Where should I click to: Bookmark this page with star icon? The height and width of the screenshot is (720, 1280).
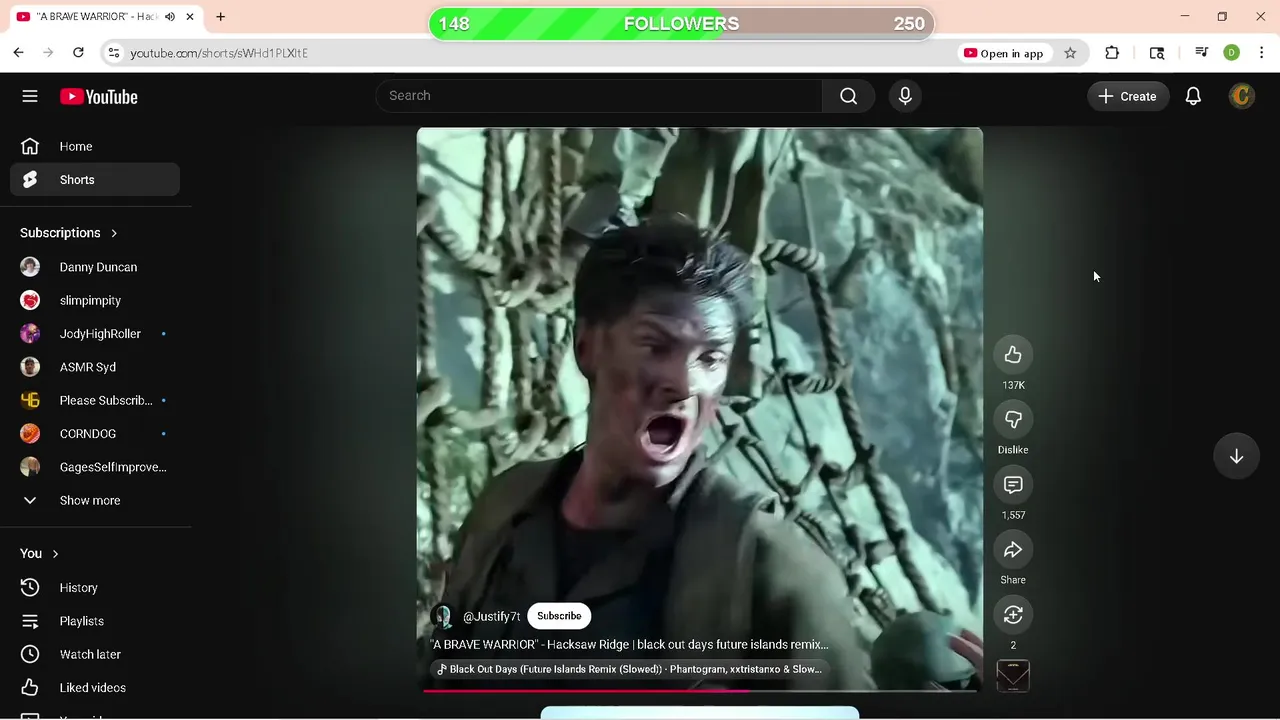pyautogui.click(x=1070, y=53)
